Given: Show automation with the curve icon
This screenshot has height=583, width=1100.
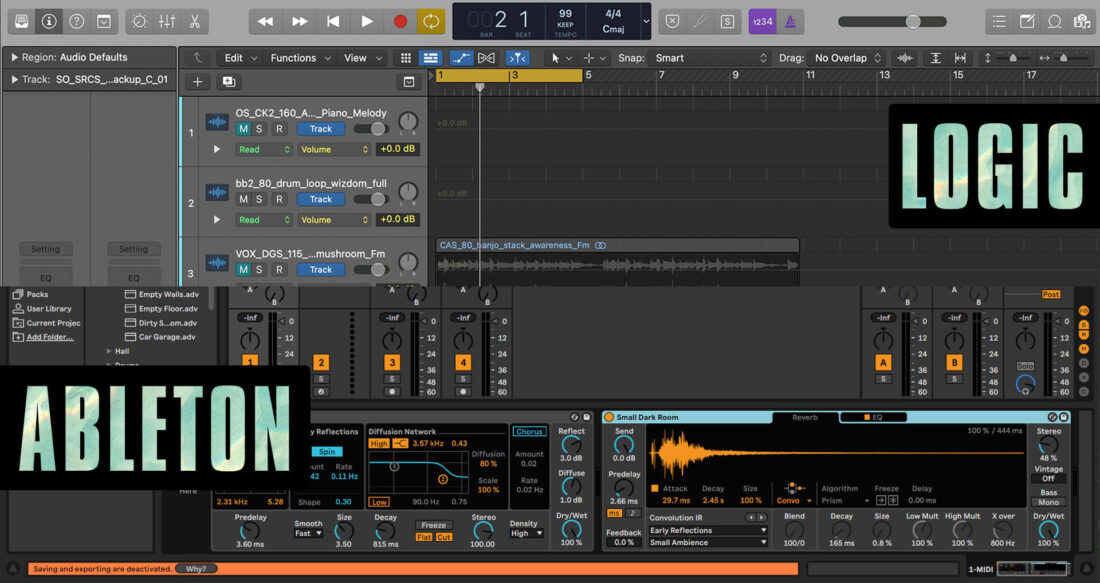Looking at the screenshot, I should pyautogui.click(x=460, y=58).
